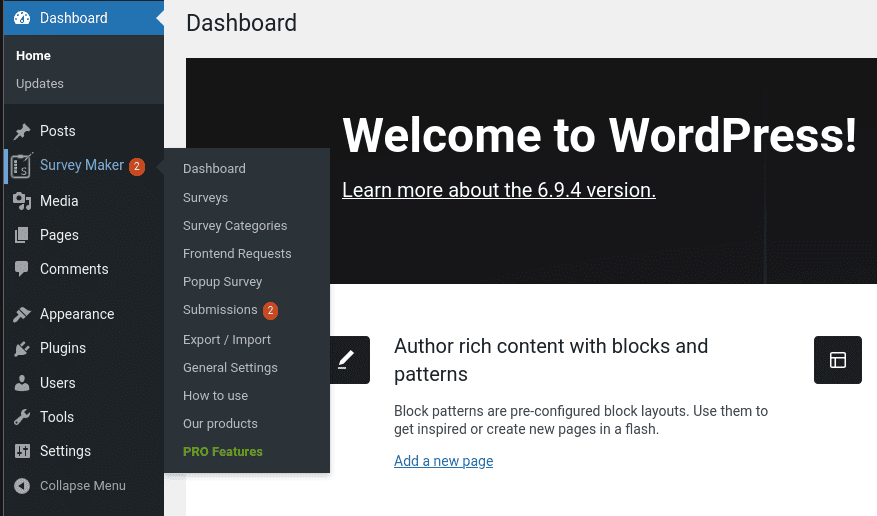This screenshot has height=516, width=877.
Task: Click the Appearance paintbrush icon
Action: (x=22, y=314)
